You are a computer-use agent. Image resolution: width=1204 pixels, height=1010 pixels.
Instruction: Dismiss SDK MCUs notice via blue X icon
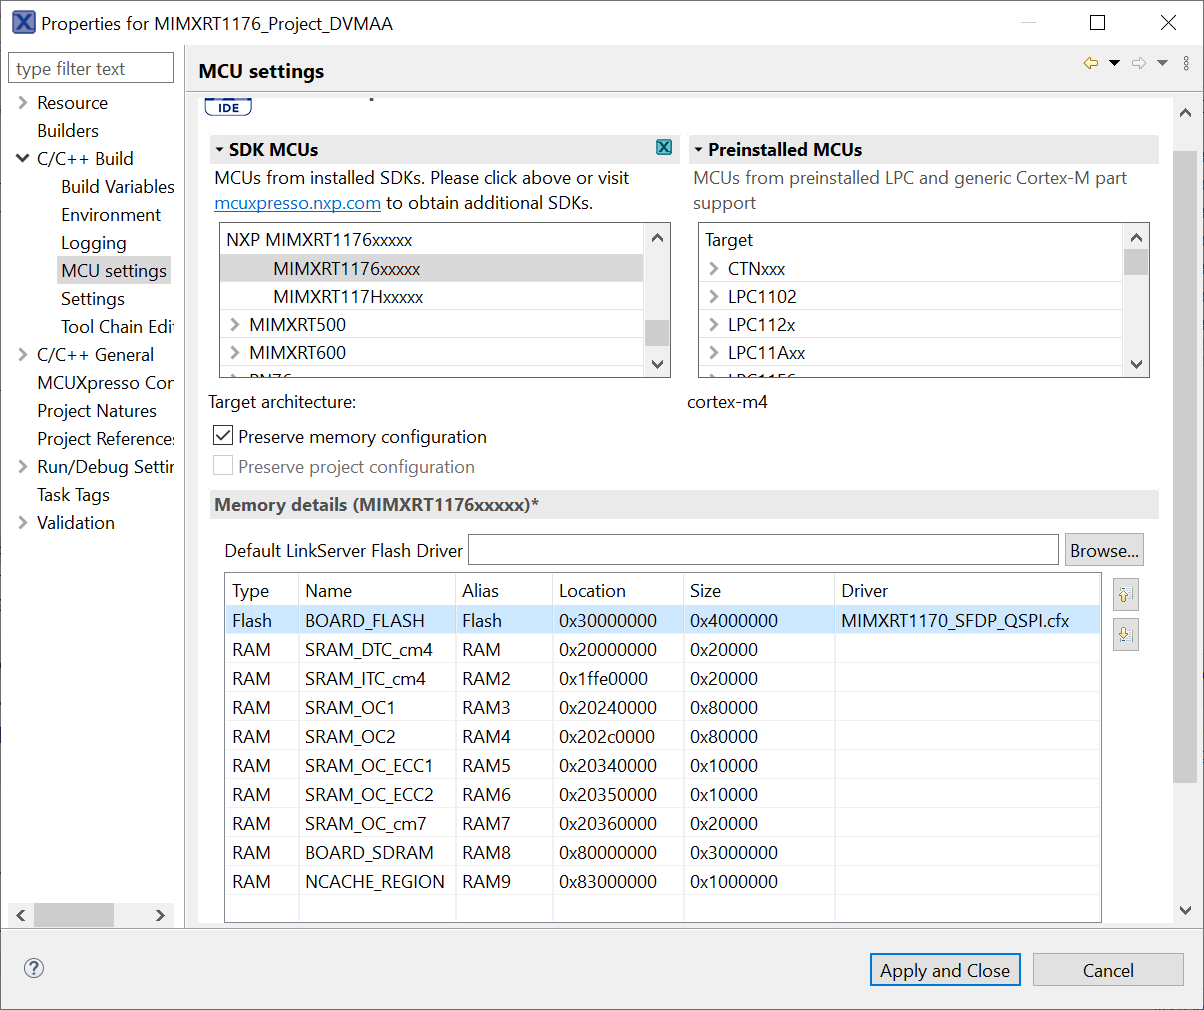[663, 147]
